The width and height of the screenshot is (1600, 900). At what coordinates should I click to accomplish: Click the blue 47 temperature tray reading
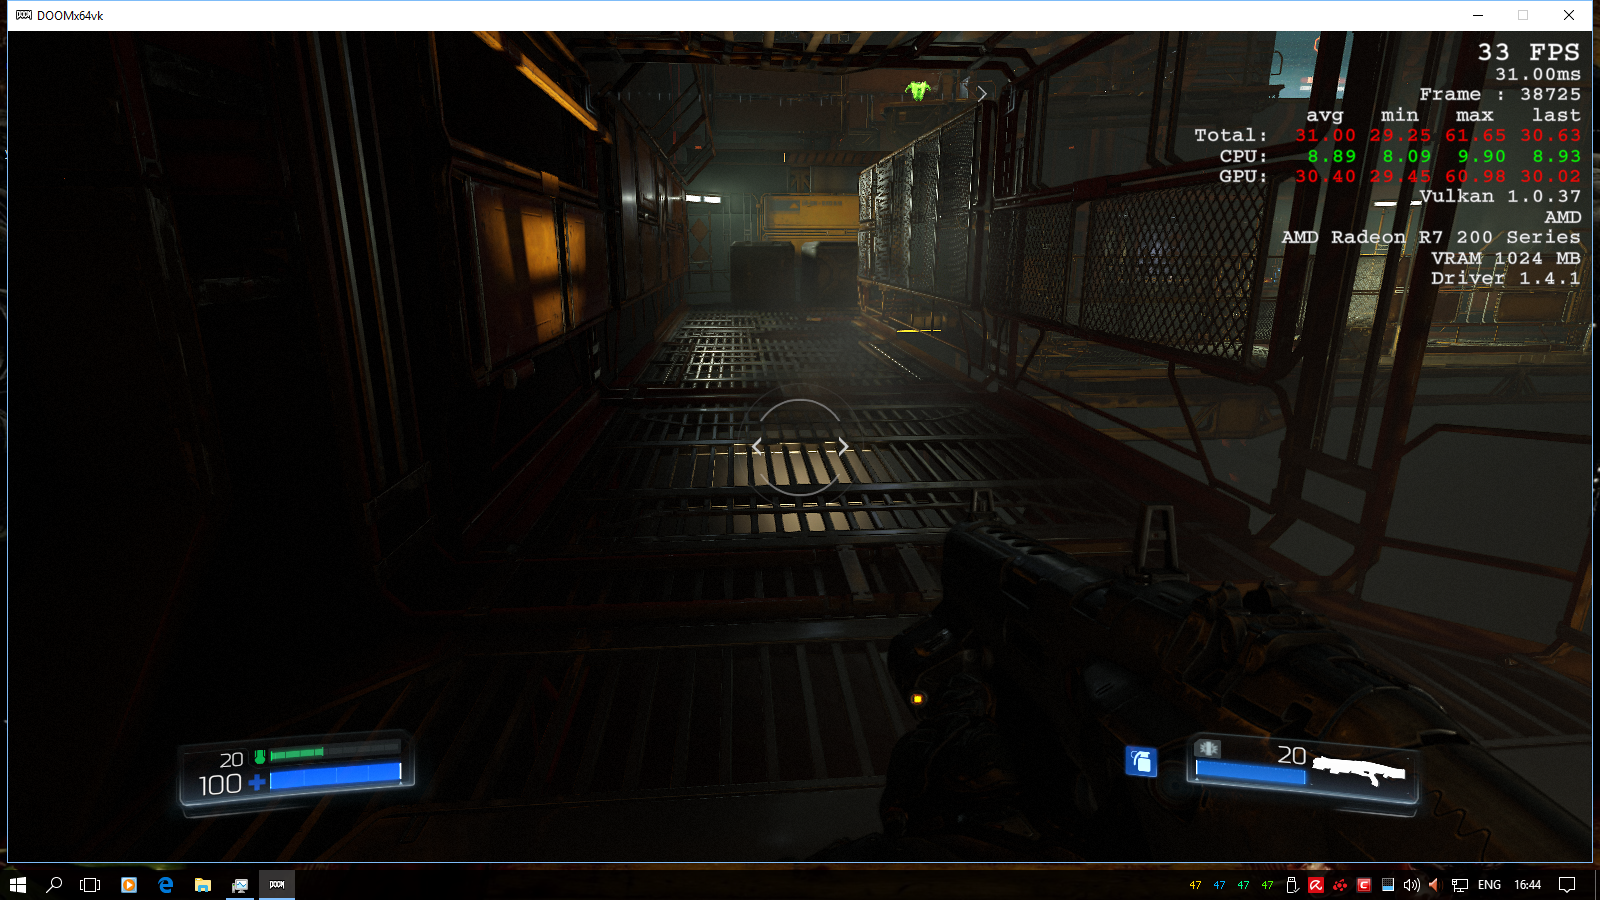point(1219,885)
